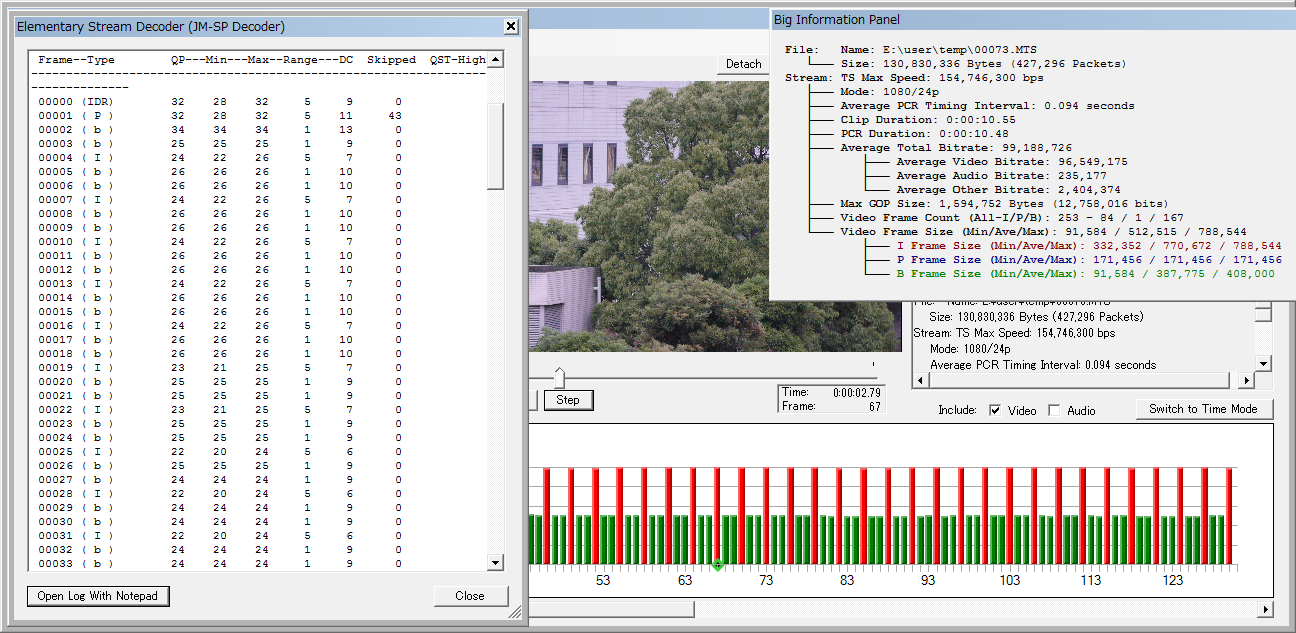Click the frame chart horizontal scrollbar thumb
This screenshot has height=633, width=1296.
tap(611, 608)
